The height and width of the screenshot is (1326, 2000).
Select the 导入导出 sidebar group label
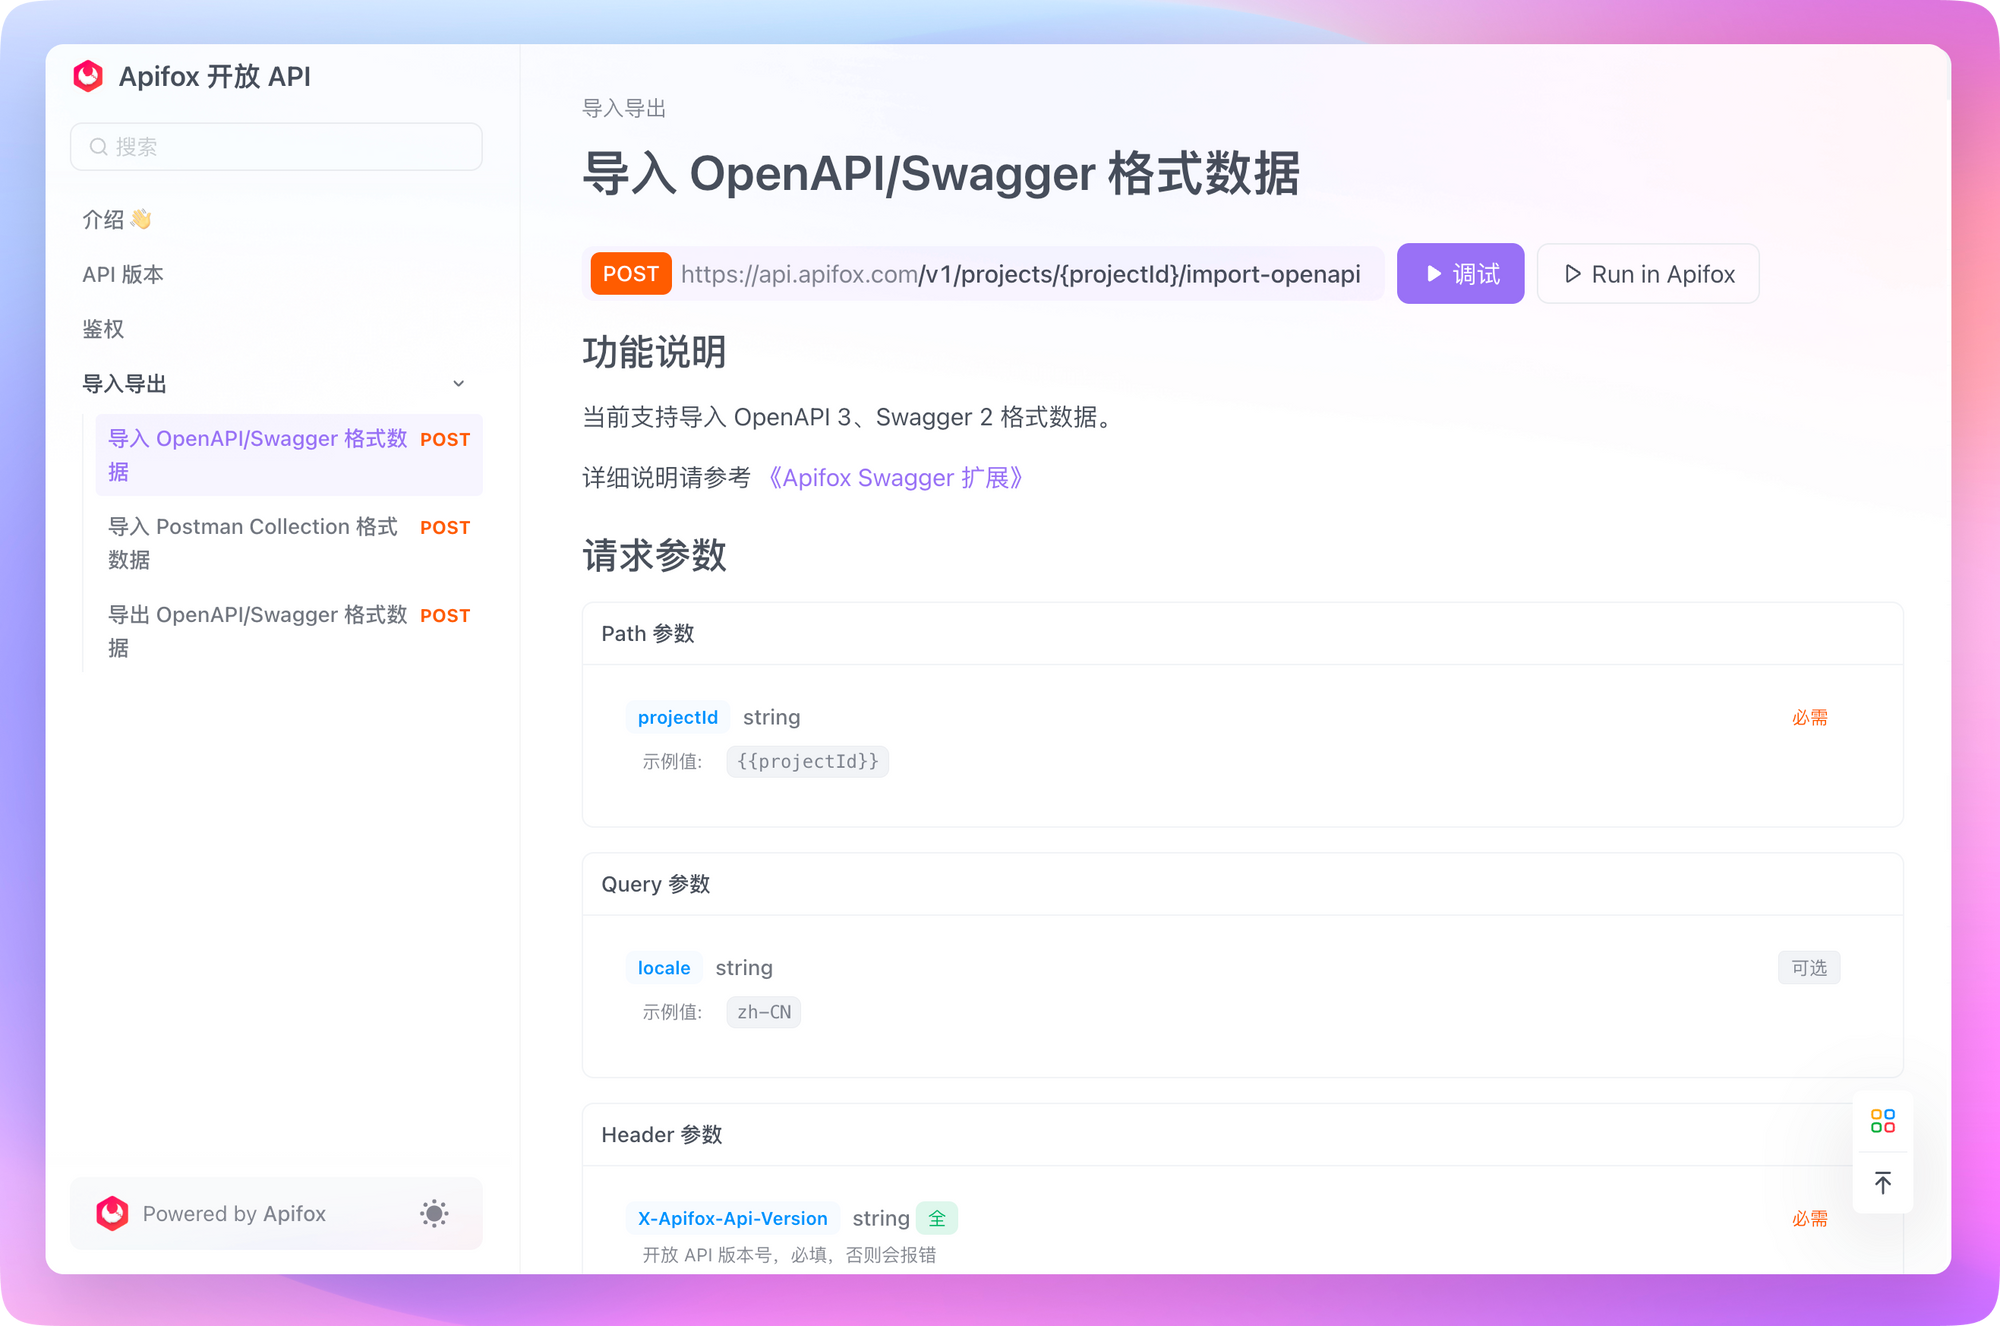(124, 384)
